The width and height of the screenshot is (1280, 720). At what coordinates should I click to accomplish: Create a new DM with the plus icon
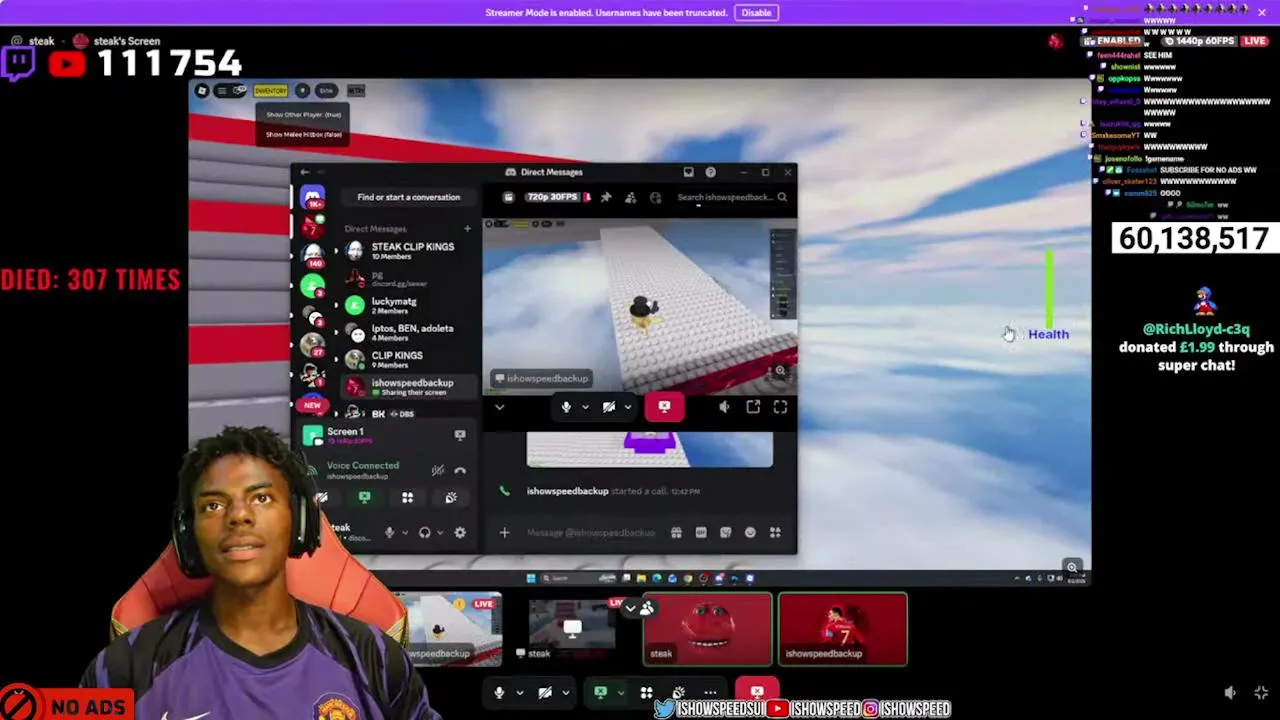tap(467, 229)
